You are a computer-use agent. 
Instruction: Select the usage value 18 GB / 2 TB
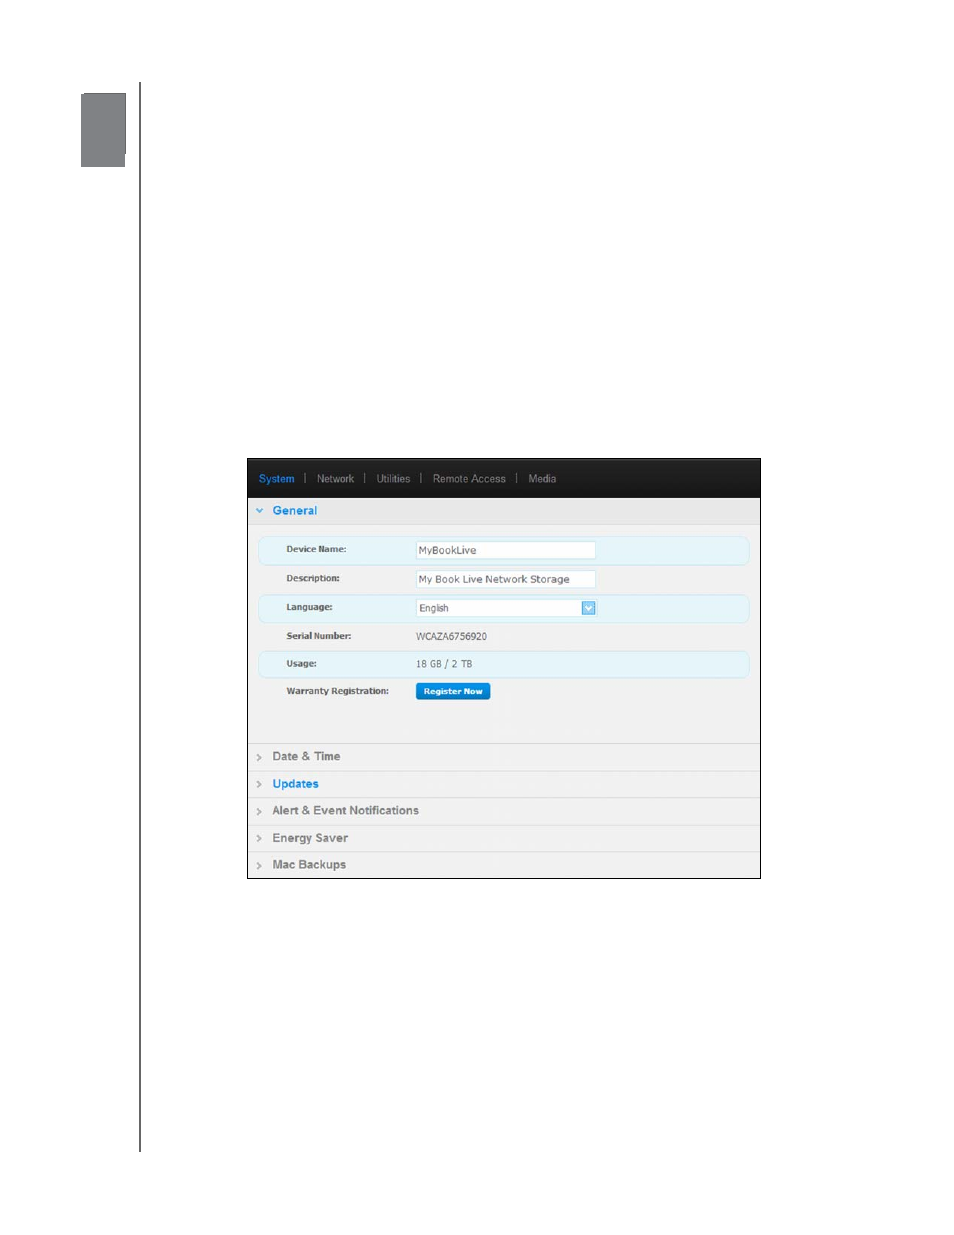[x=444, y=664]
